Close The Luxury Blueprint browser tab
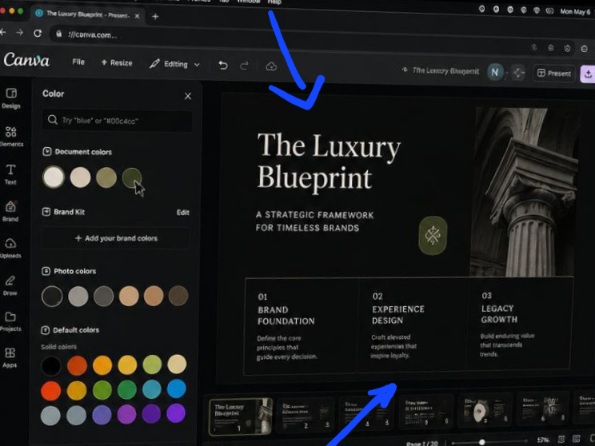Viewport: 595px width, 446px height. 137,16
